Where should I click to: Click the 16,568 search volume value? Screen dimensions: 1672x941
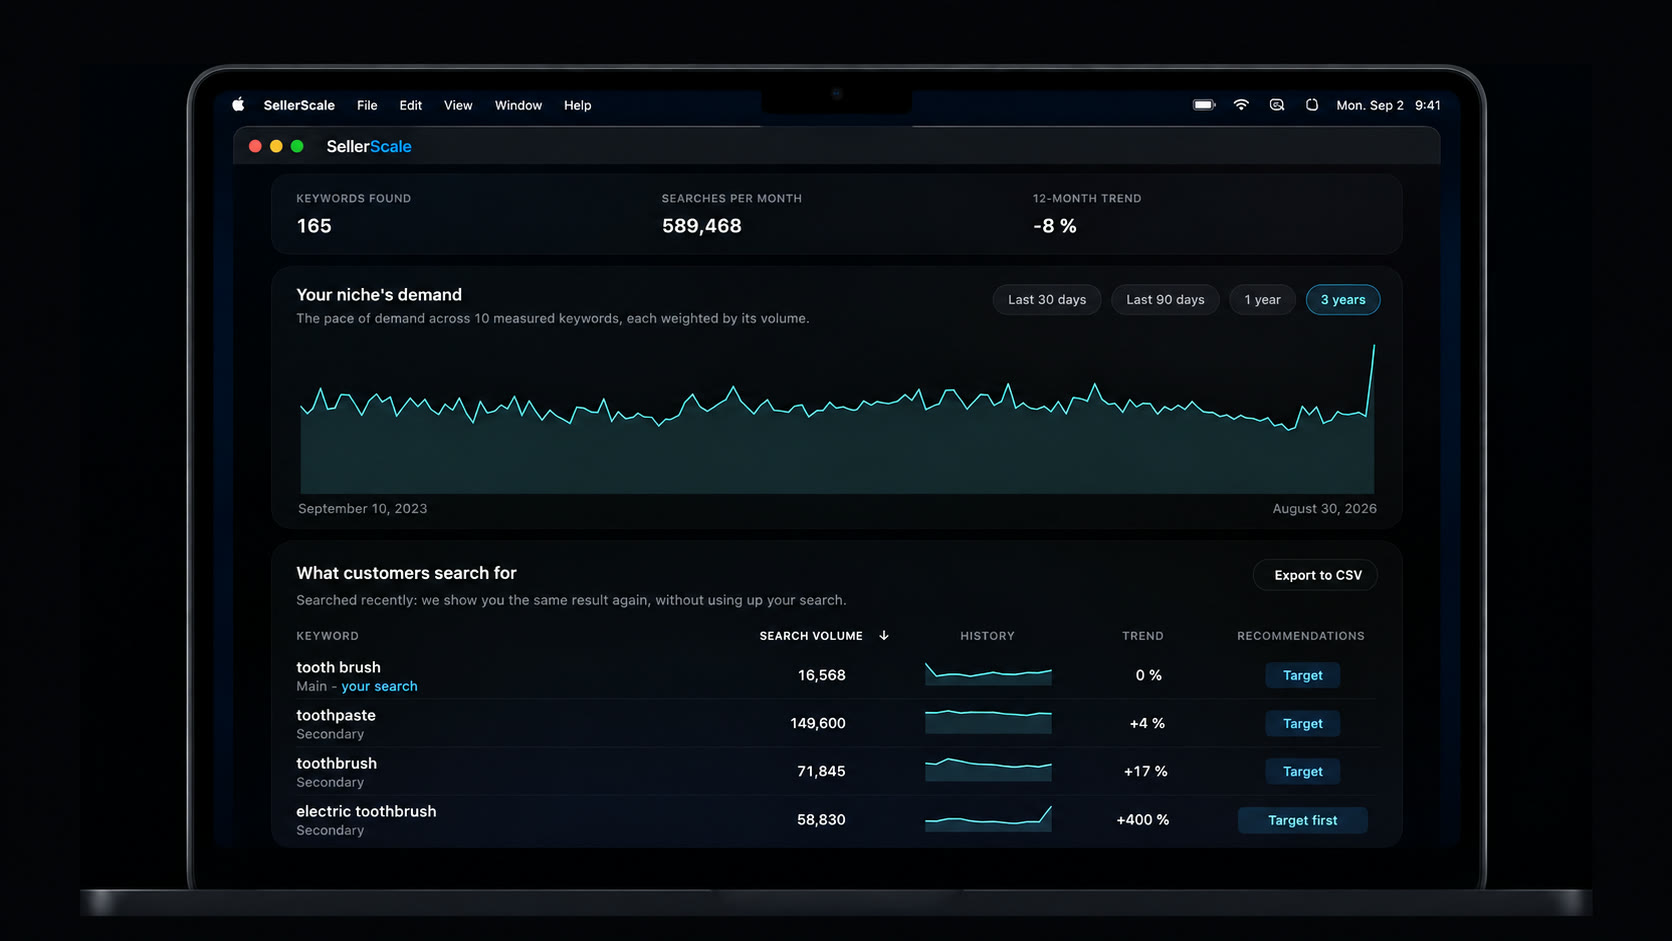pos(822,675)
